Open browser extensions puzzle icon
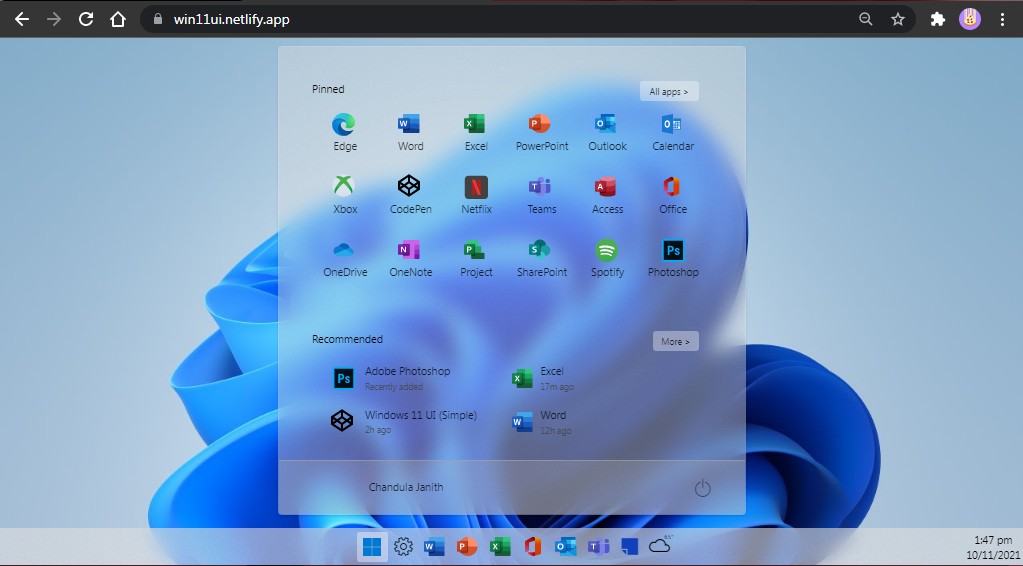 pyautogui.click(x=938, y=20)
